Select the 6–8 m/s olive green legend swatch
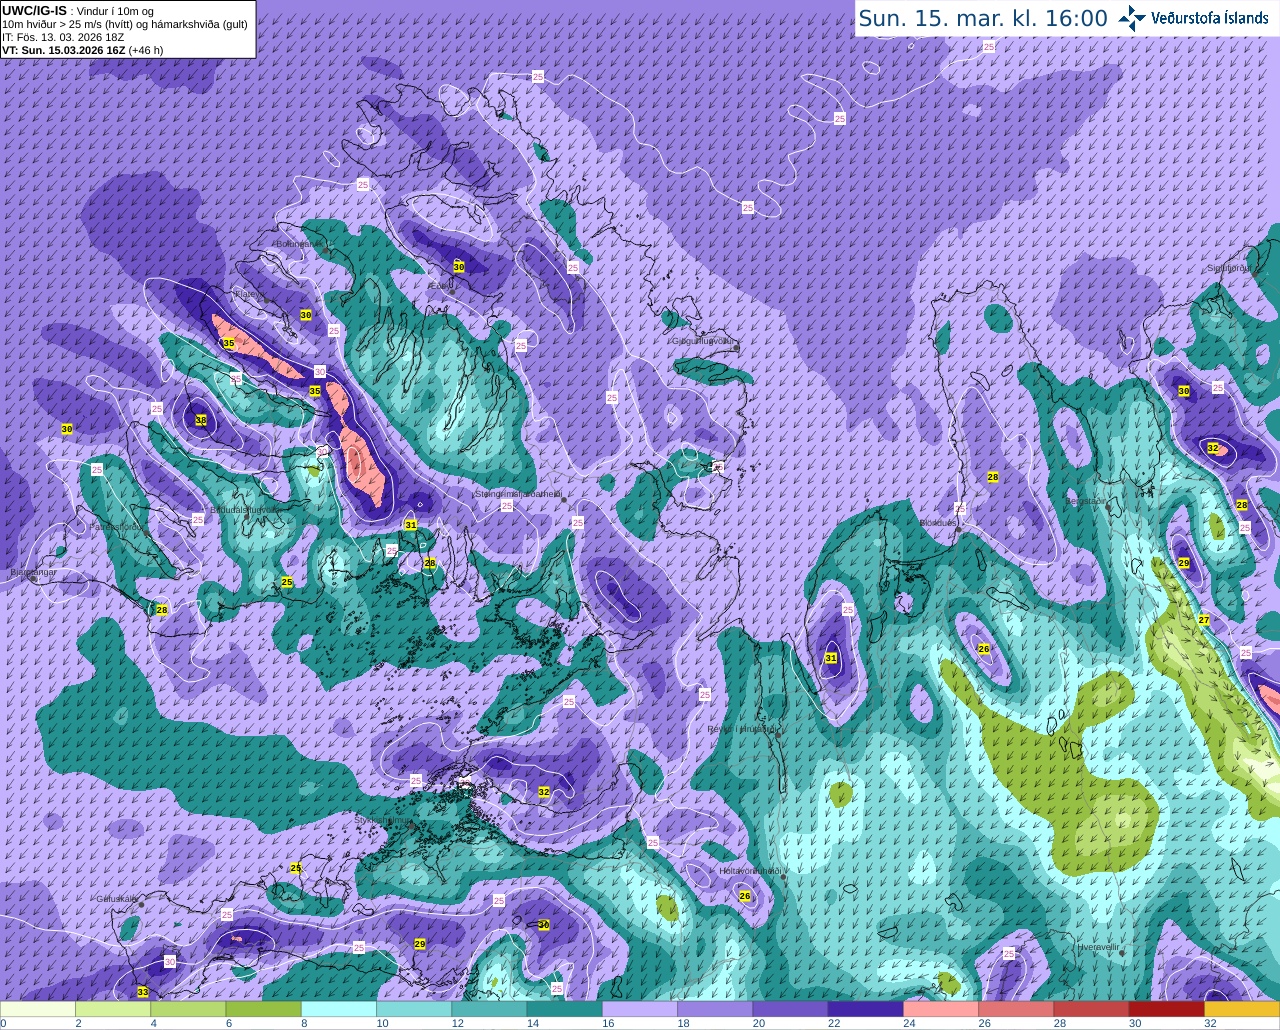The image size is (1280, 1030). pos(263,1009)
